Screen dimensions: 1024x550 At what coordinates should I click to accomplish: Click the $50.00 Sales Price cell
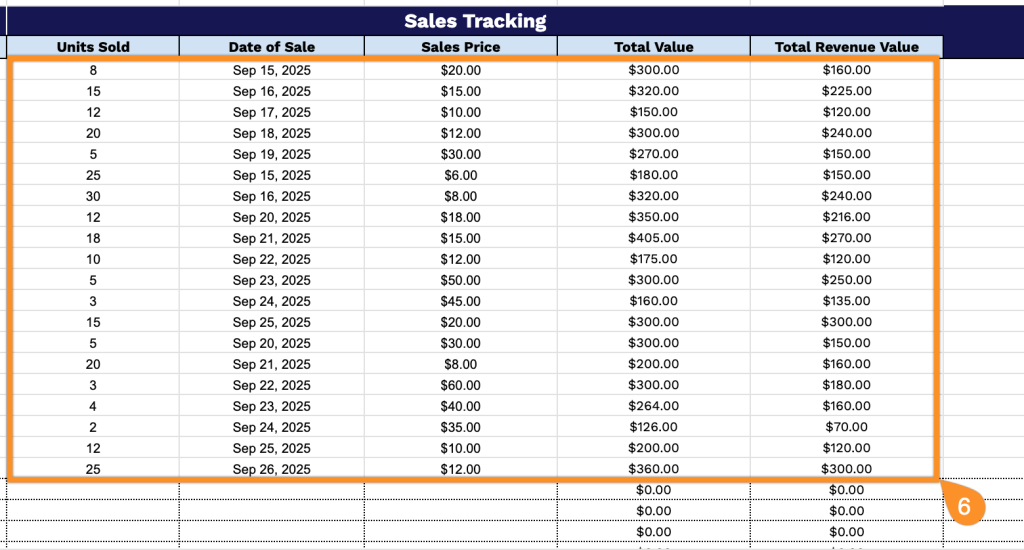pos(460,280)
